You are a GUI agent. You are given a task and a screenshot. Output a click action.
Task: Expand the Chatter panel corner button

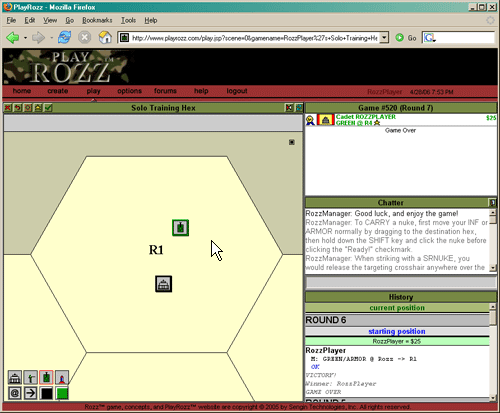click(492, 202)
